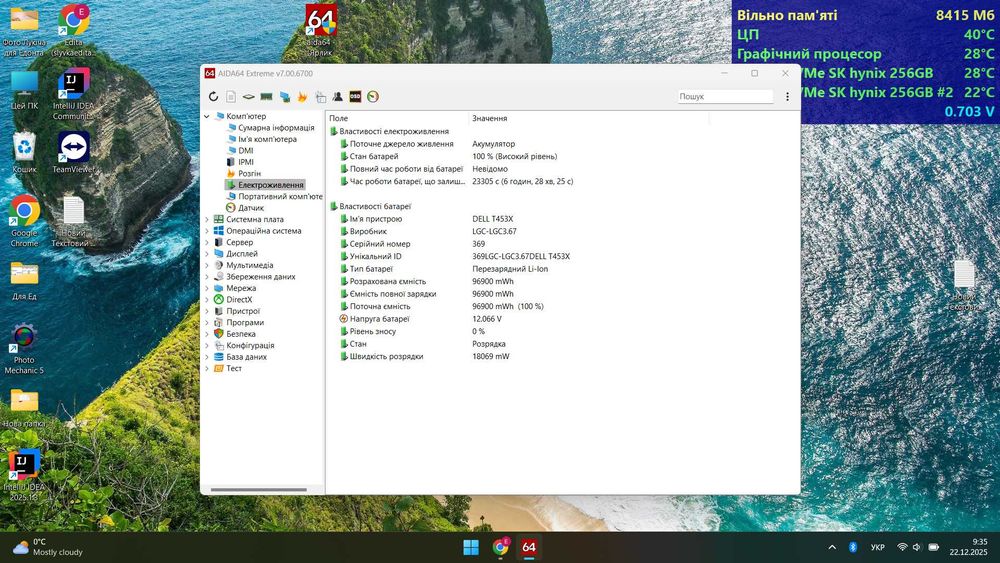Expand the Системна плата tree node
The height and width of the screenshot is (563, 1000).
click(x=207, y=220)
